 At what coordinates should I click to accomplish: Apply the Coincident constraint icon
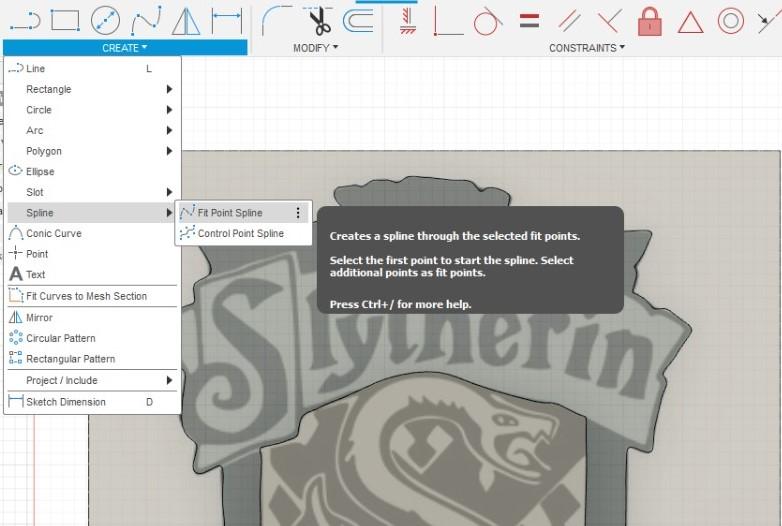[448, 21]
